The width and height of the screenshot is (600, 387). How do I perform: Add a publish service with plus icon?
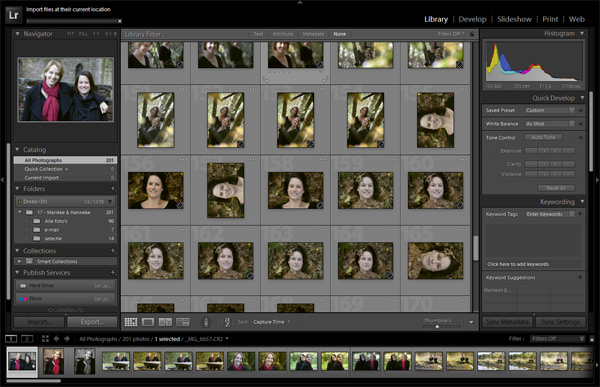[113, 273]
